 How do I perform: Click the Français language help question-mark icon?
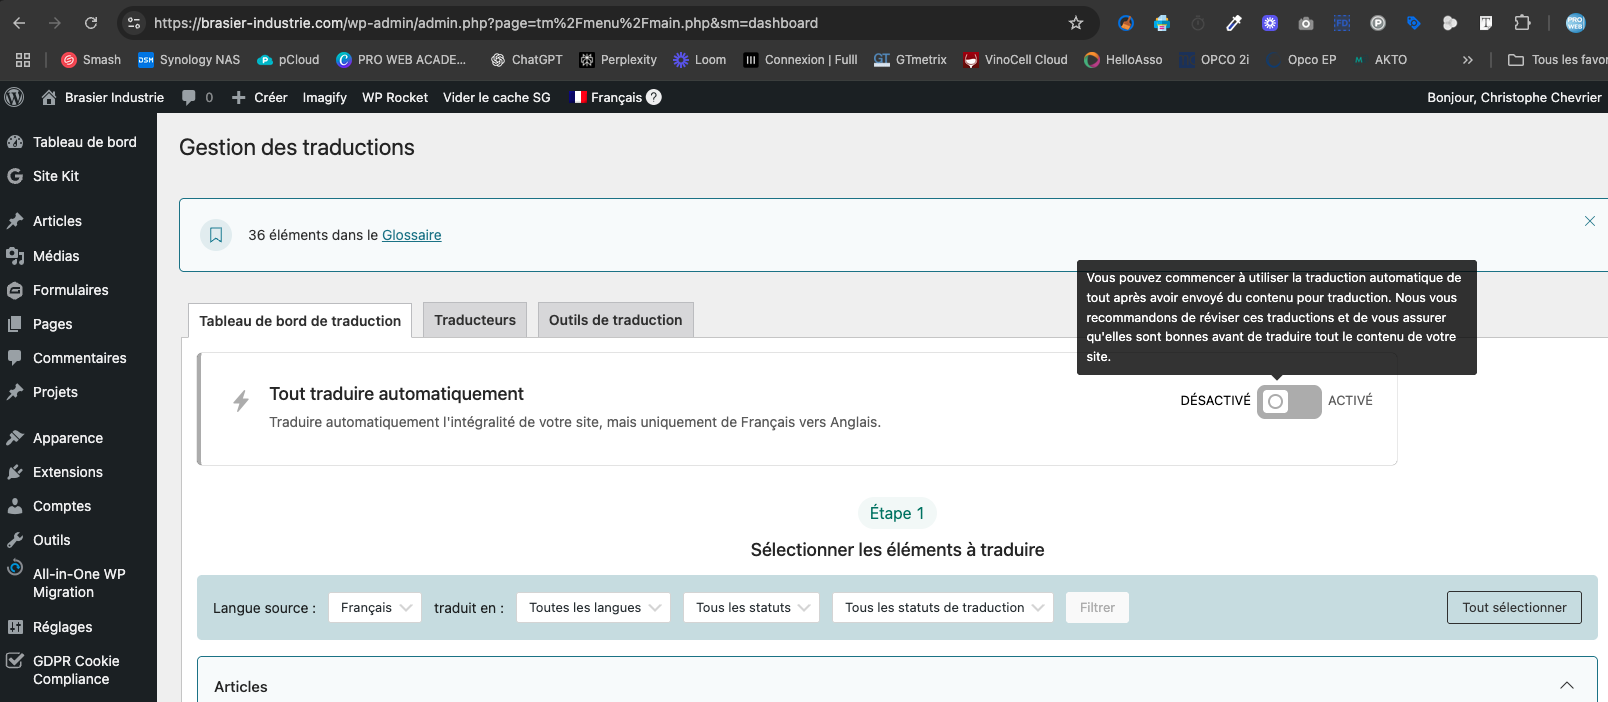click(654, 97)
